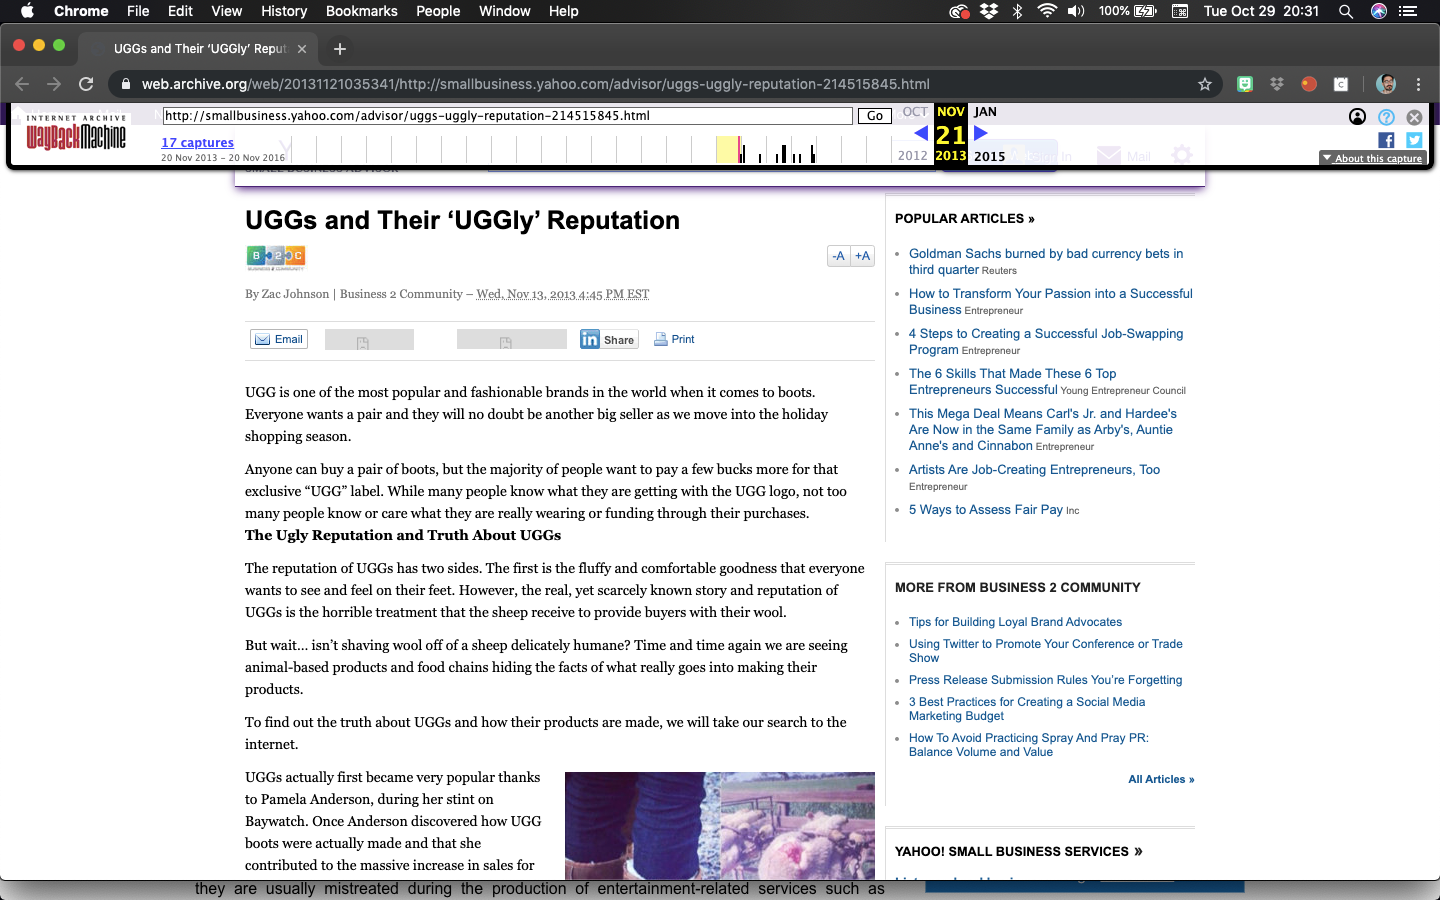Open the Bluetooth menu bar icon
This screenshot has width=1440, height=900.
click(1018, 11)
